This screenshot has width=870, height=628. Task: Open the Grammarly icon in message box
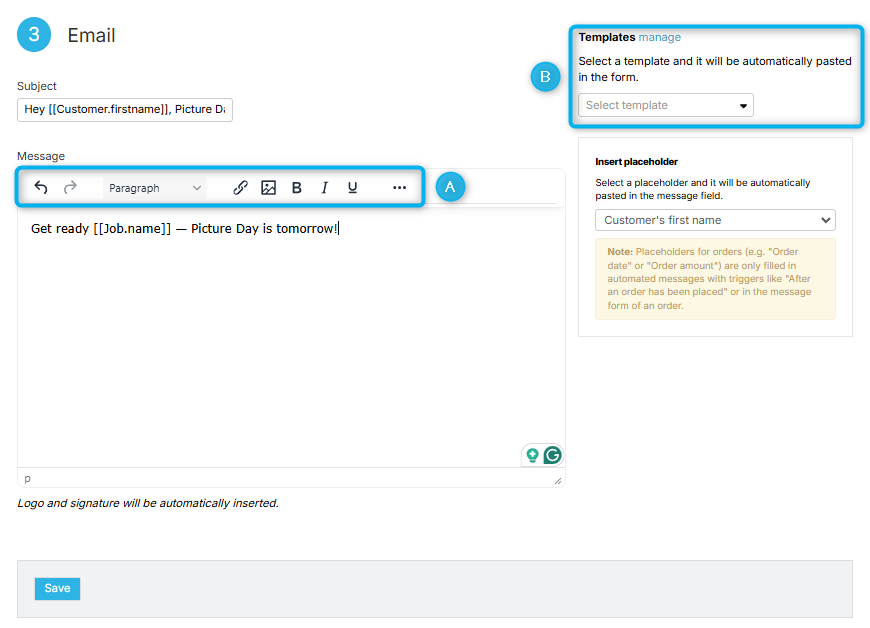552,455
